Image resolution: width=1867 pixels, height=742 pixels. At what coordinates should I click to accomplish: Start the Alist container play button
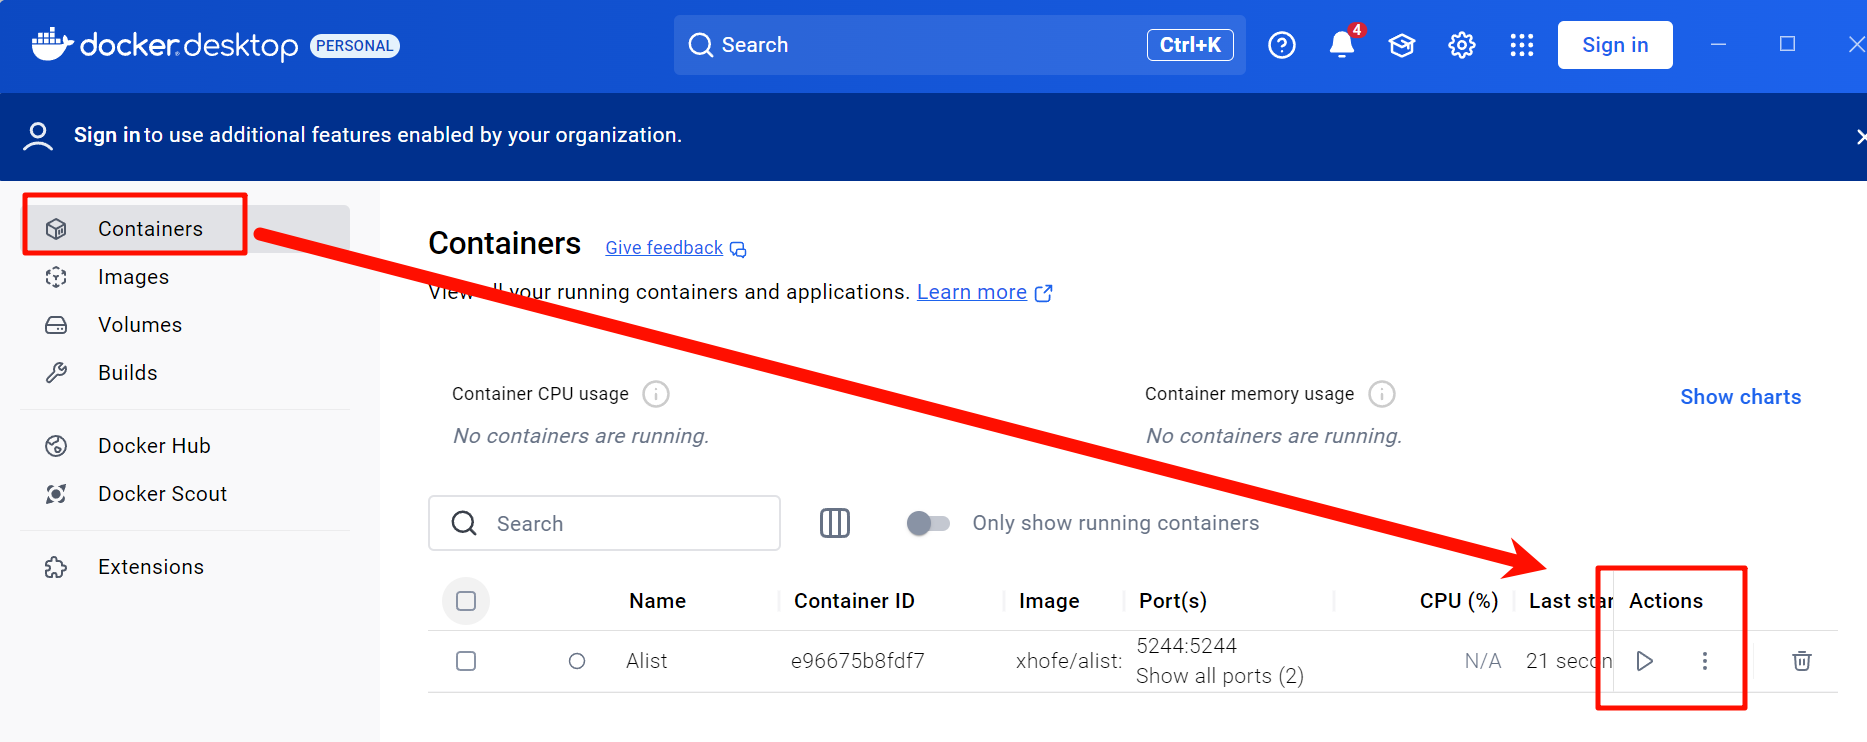[1645, 661]
